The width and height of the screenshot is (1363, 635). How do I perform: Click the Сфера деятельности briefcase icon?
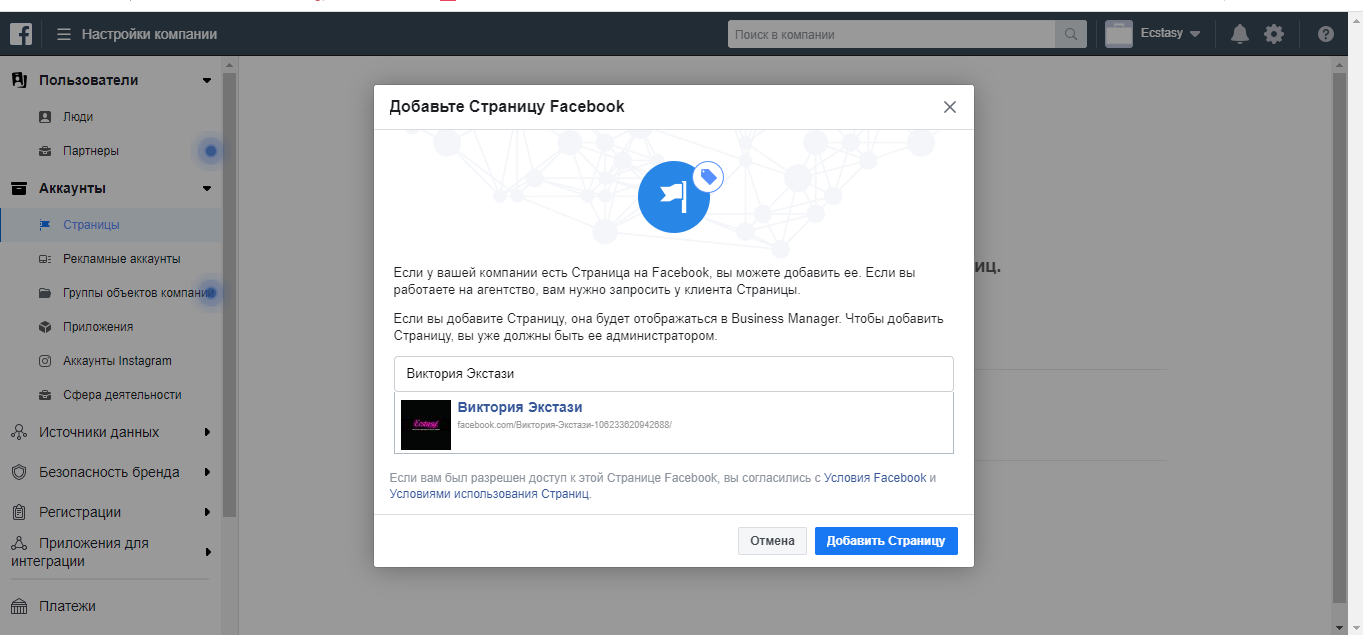45,395
